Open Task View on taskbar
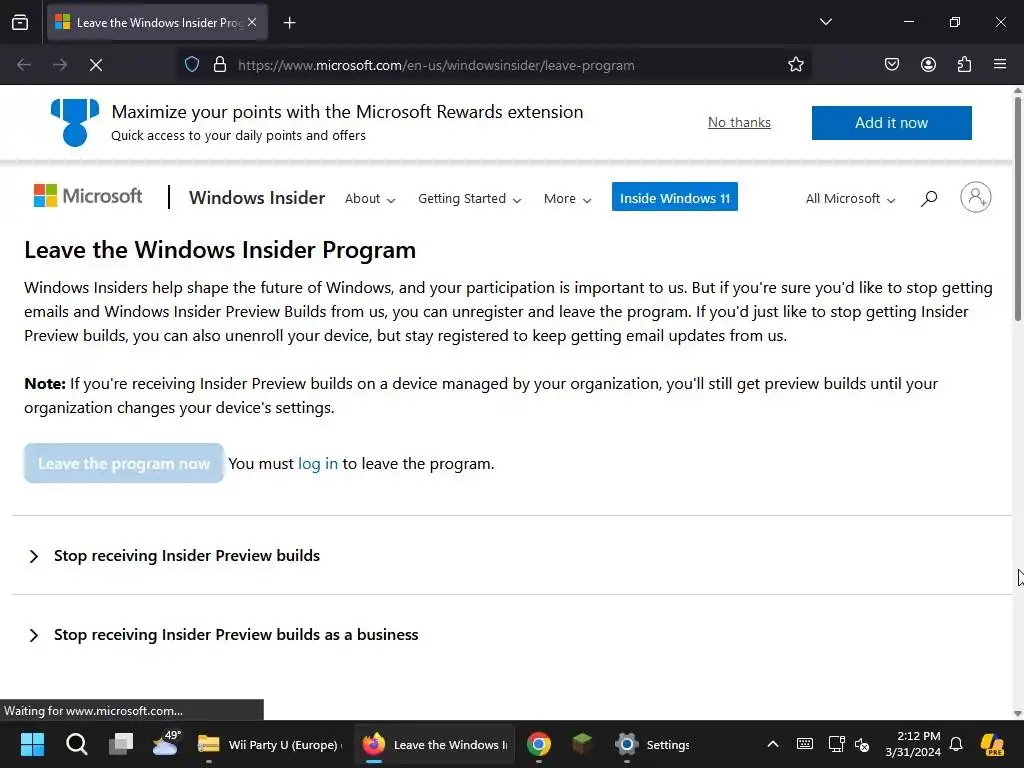The image size is (1024, 768). point(121,744)
